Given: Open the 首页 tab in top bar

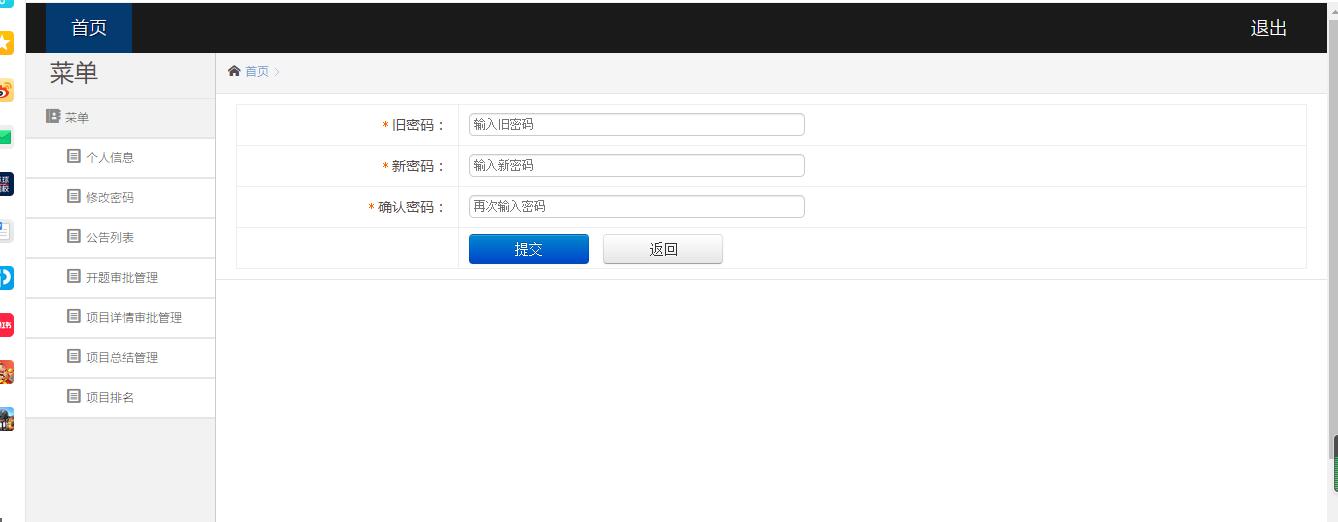Looking at the screenshot, I should [x=89, y=28].
